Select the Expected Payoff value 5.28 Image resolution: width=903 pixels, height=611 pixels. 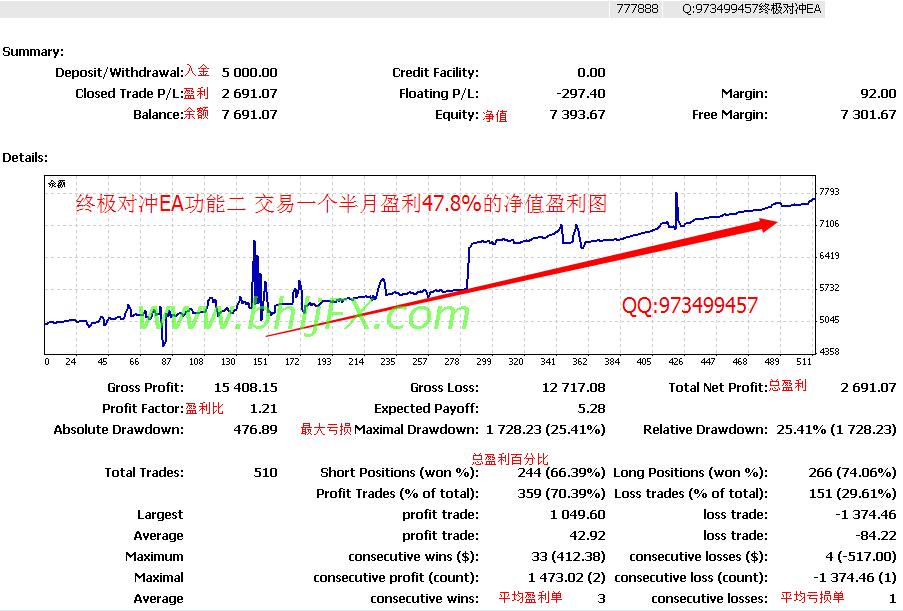click(591, 409)
